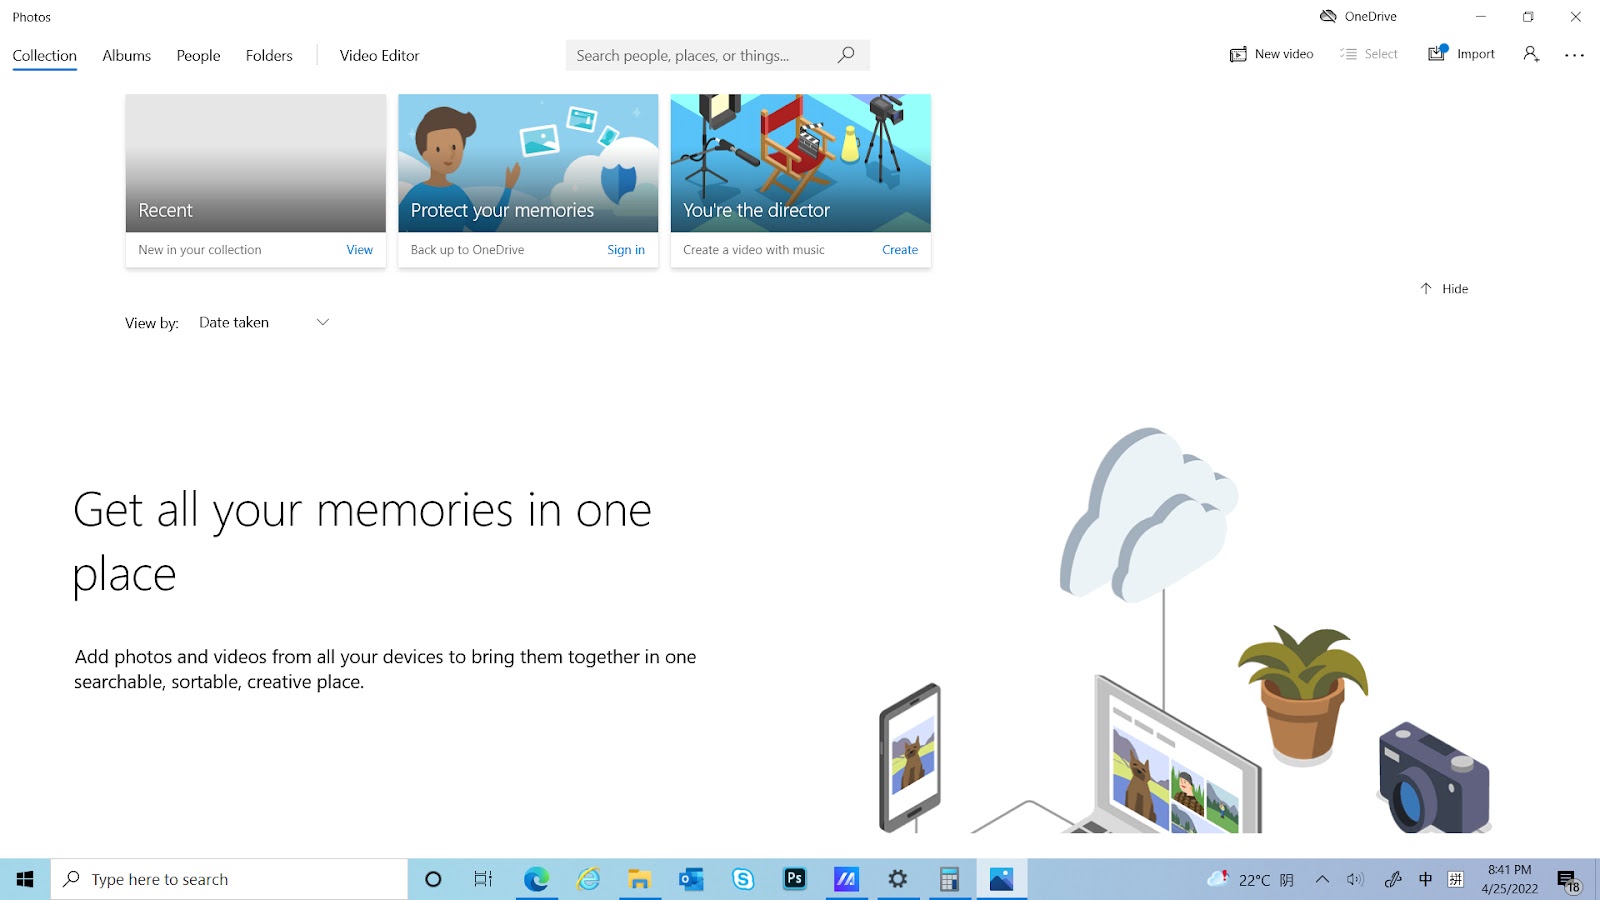The image size is (1600, 900).
Task: Click the search magnifier icon in Photos
Action: pos(846,55)
